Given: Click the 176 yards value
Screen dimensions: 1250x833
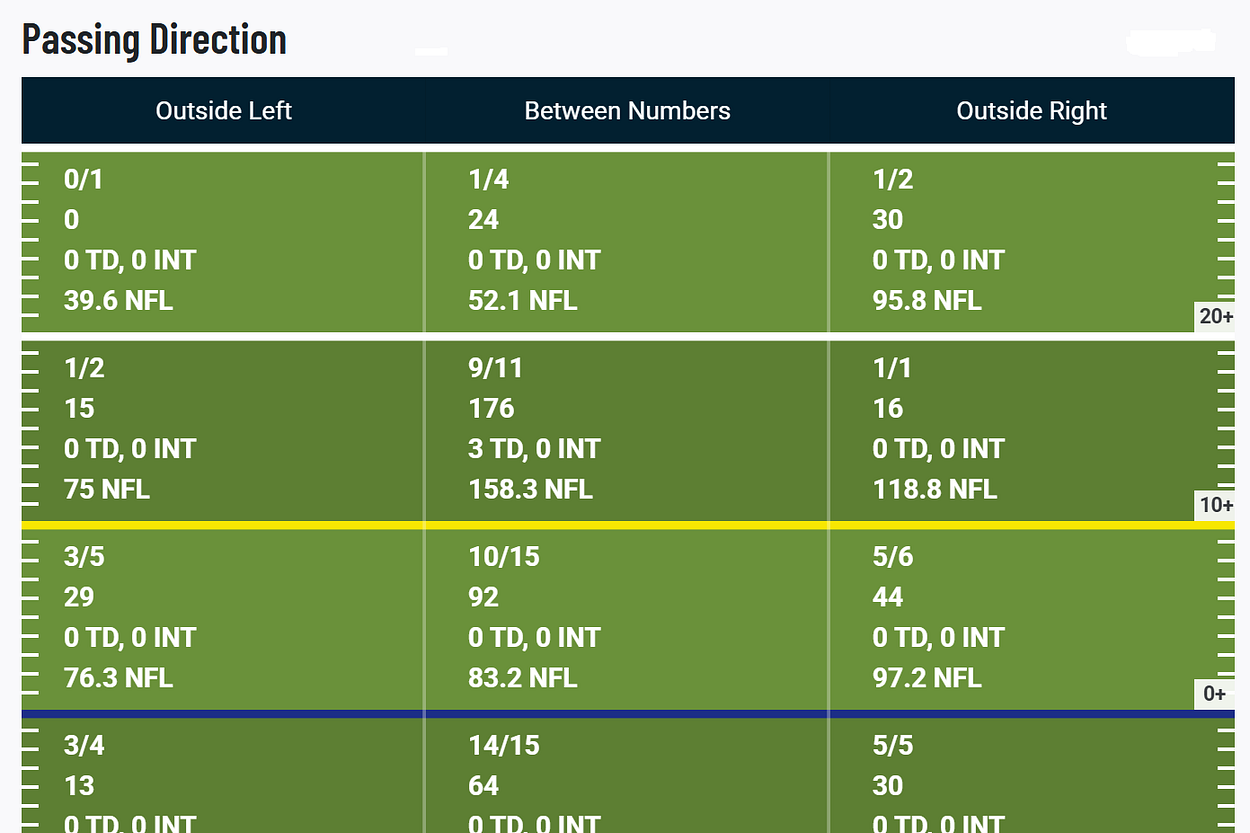Looking at the screenshot, I should (491, 408).
